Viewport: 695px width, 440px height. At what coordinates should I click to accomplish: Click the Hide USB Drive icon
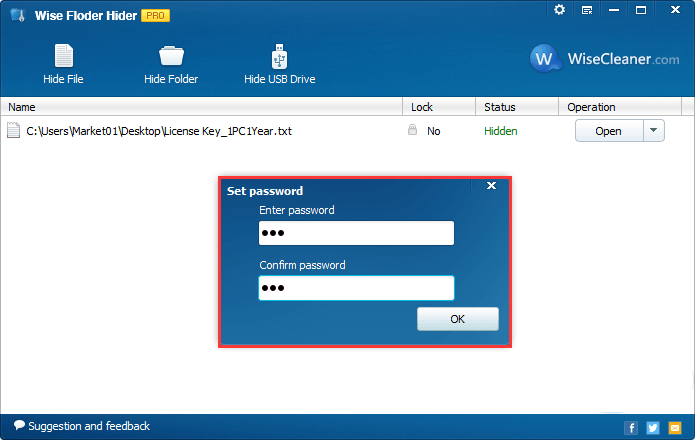(x=279, y=57)
